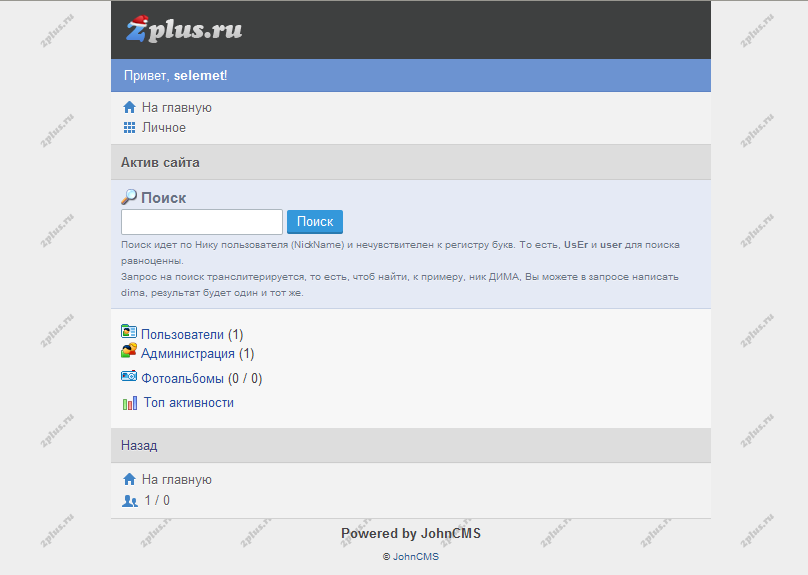Click the camera icon beside Фотоальбомы
This screenshot has width=808, height=575.
point(129,376)
